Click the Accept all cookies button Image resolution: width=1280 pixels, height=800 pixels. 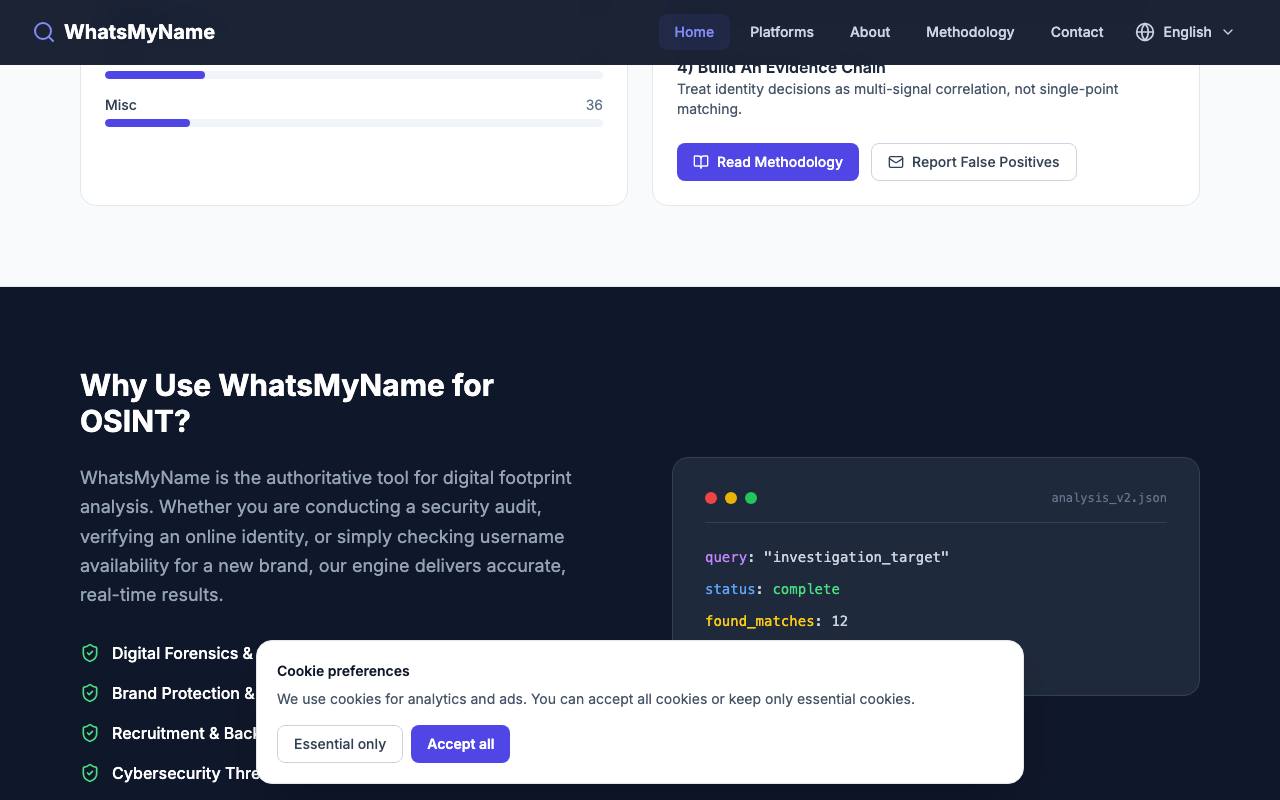pyautogui.click(x=460, y=744)
